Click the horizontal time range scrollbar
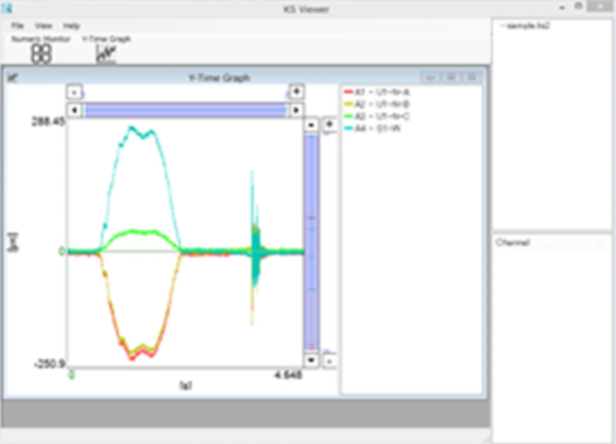This screenshot has width=616, height=444. pyautogui.click(x=185, y=110)
